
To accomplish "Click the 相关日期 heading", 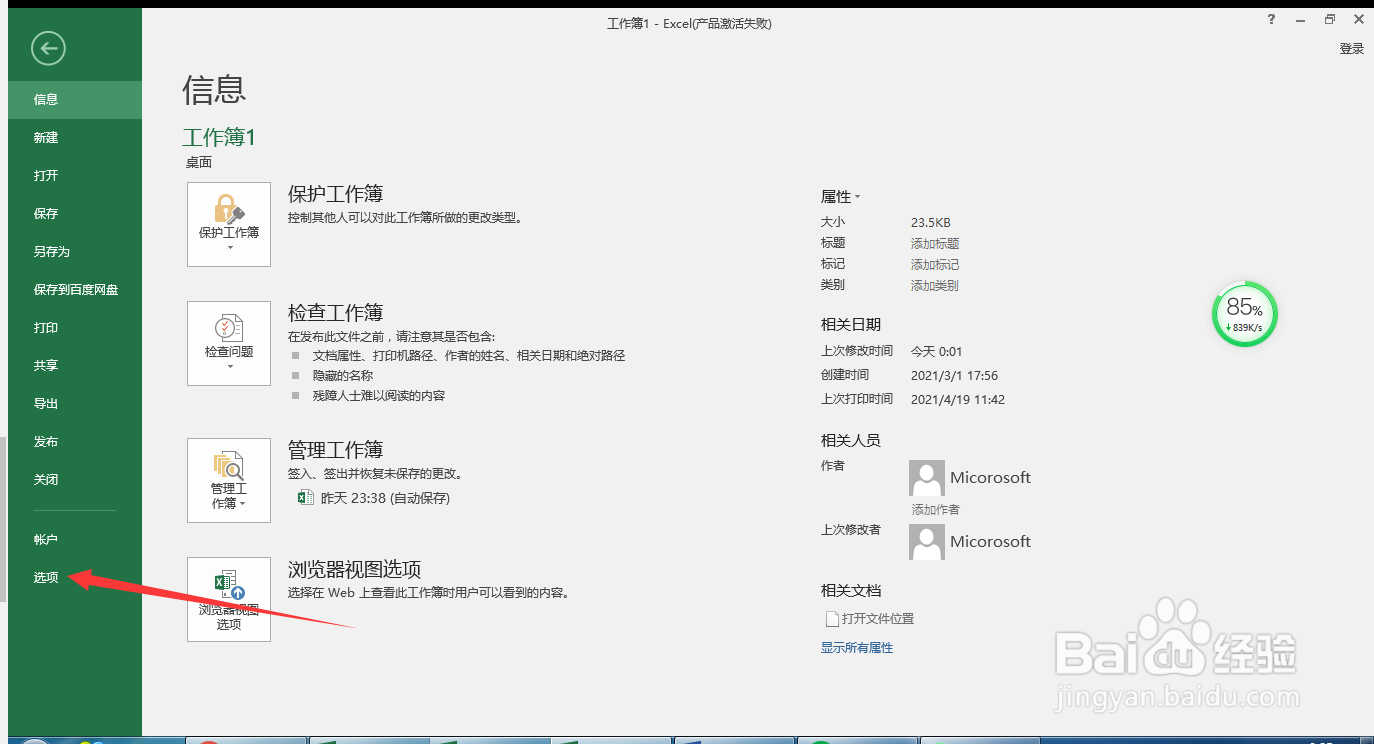I will pyautogui.click(x=851, y=324).
